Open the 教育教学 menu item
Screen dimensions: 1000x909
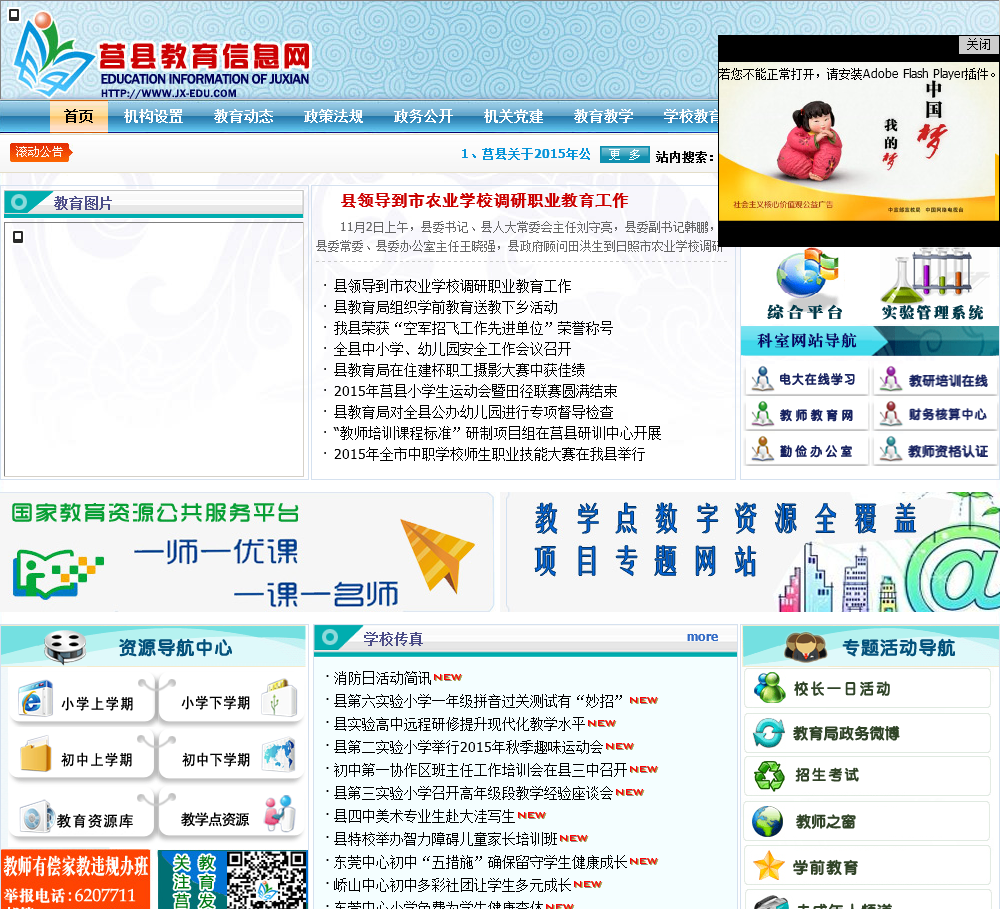tap(603, 116)
